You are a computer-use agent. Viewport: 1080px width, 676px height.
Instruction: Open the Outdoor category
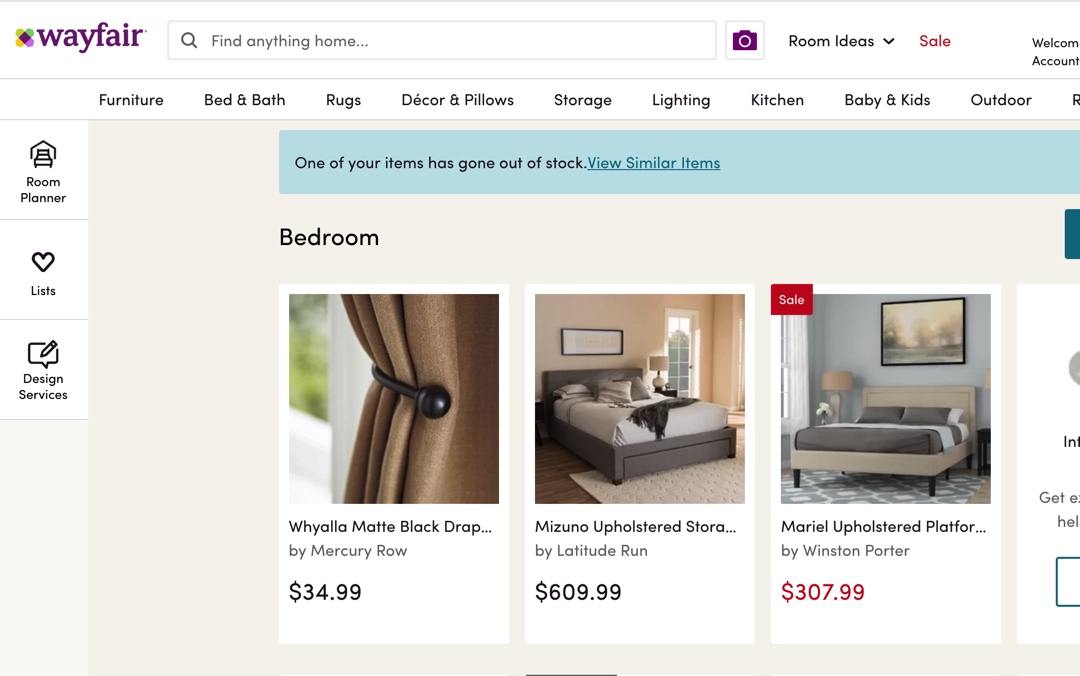click(1001, 100)
